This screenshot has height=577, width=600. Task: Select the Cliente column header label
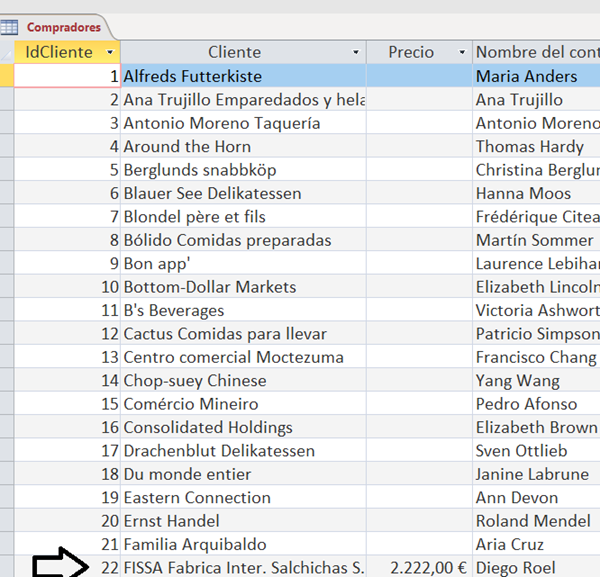pyautogui.click(x=234, y=52)
